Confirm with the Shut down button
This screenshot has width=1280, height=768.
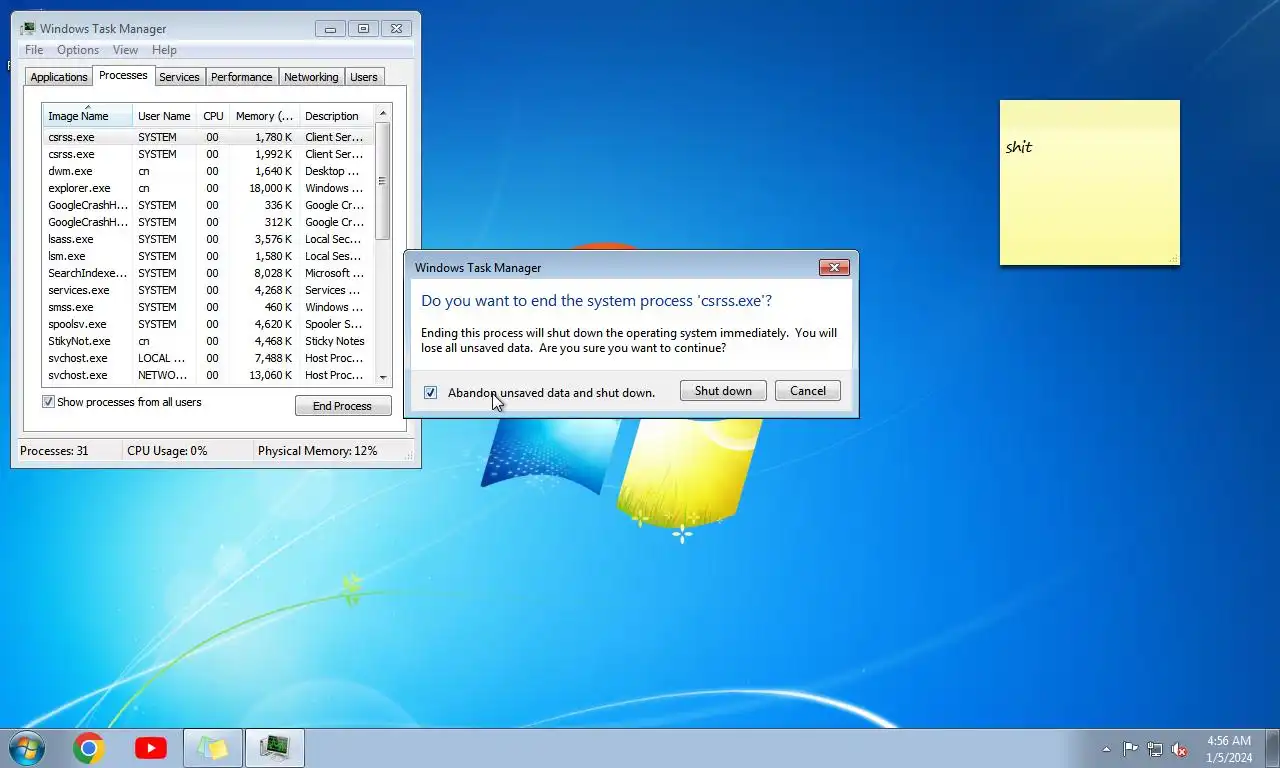click(723, 391)
